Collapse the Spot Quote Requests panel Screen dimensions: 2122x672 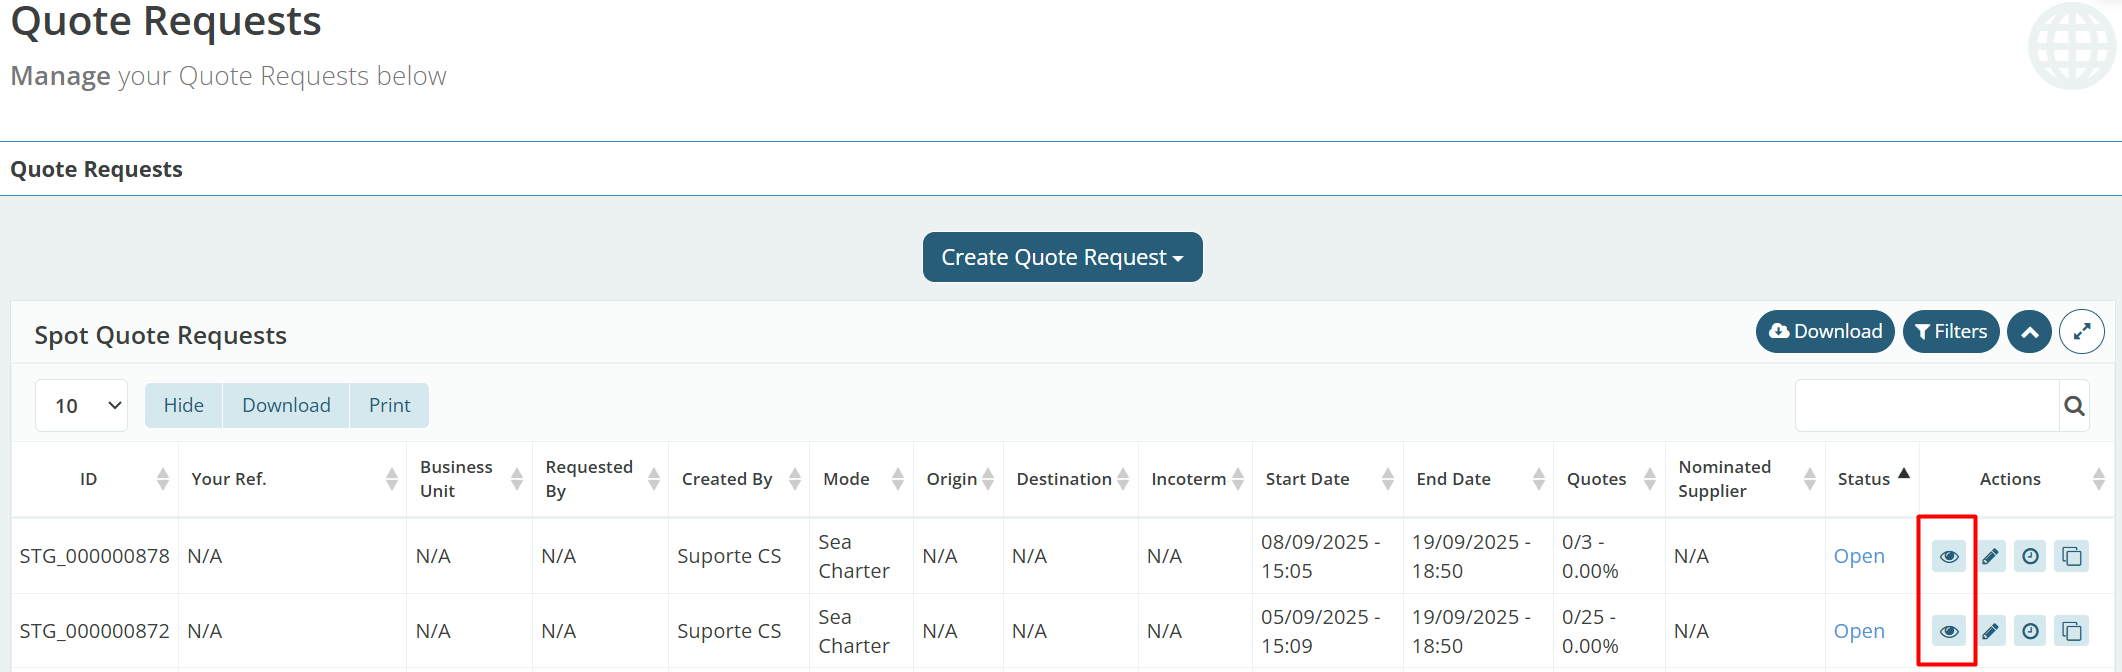click(x=2029, y=332)
